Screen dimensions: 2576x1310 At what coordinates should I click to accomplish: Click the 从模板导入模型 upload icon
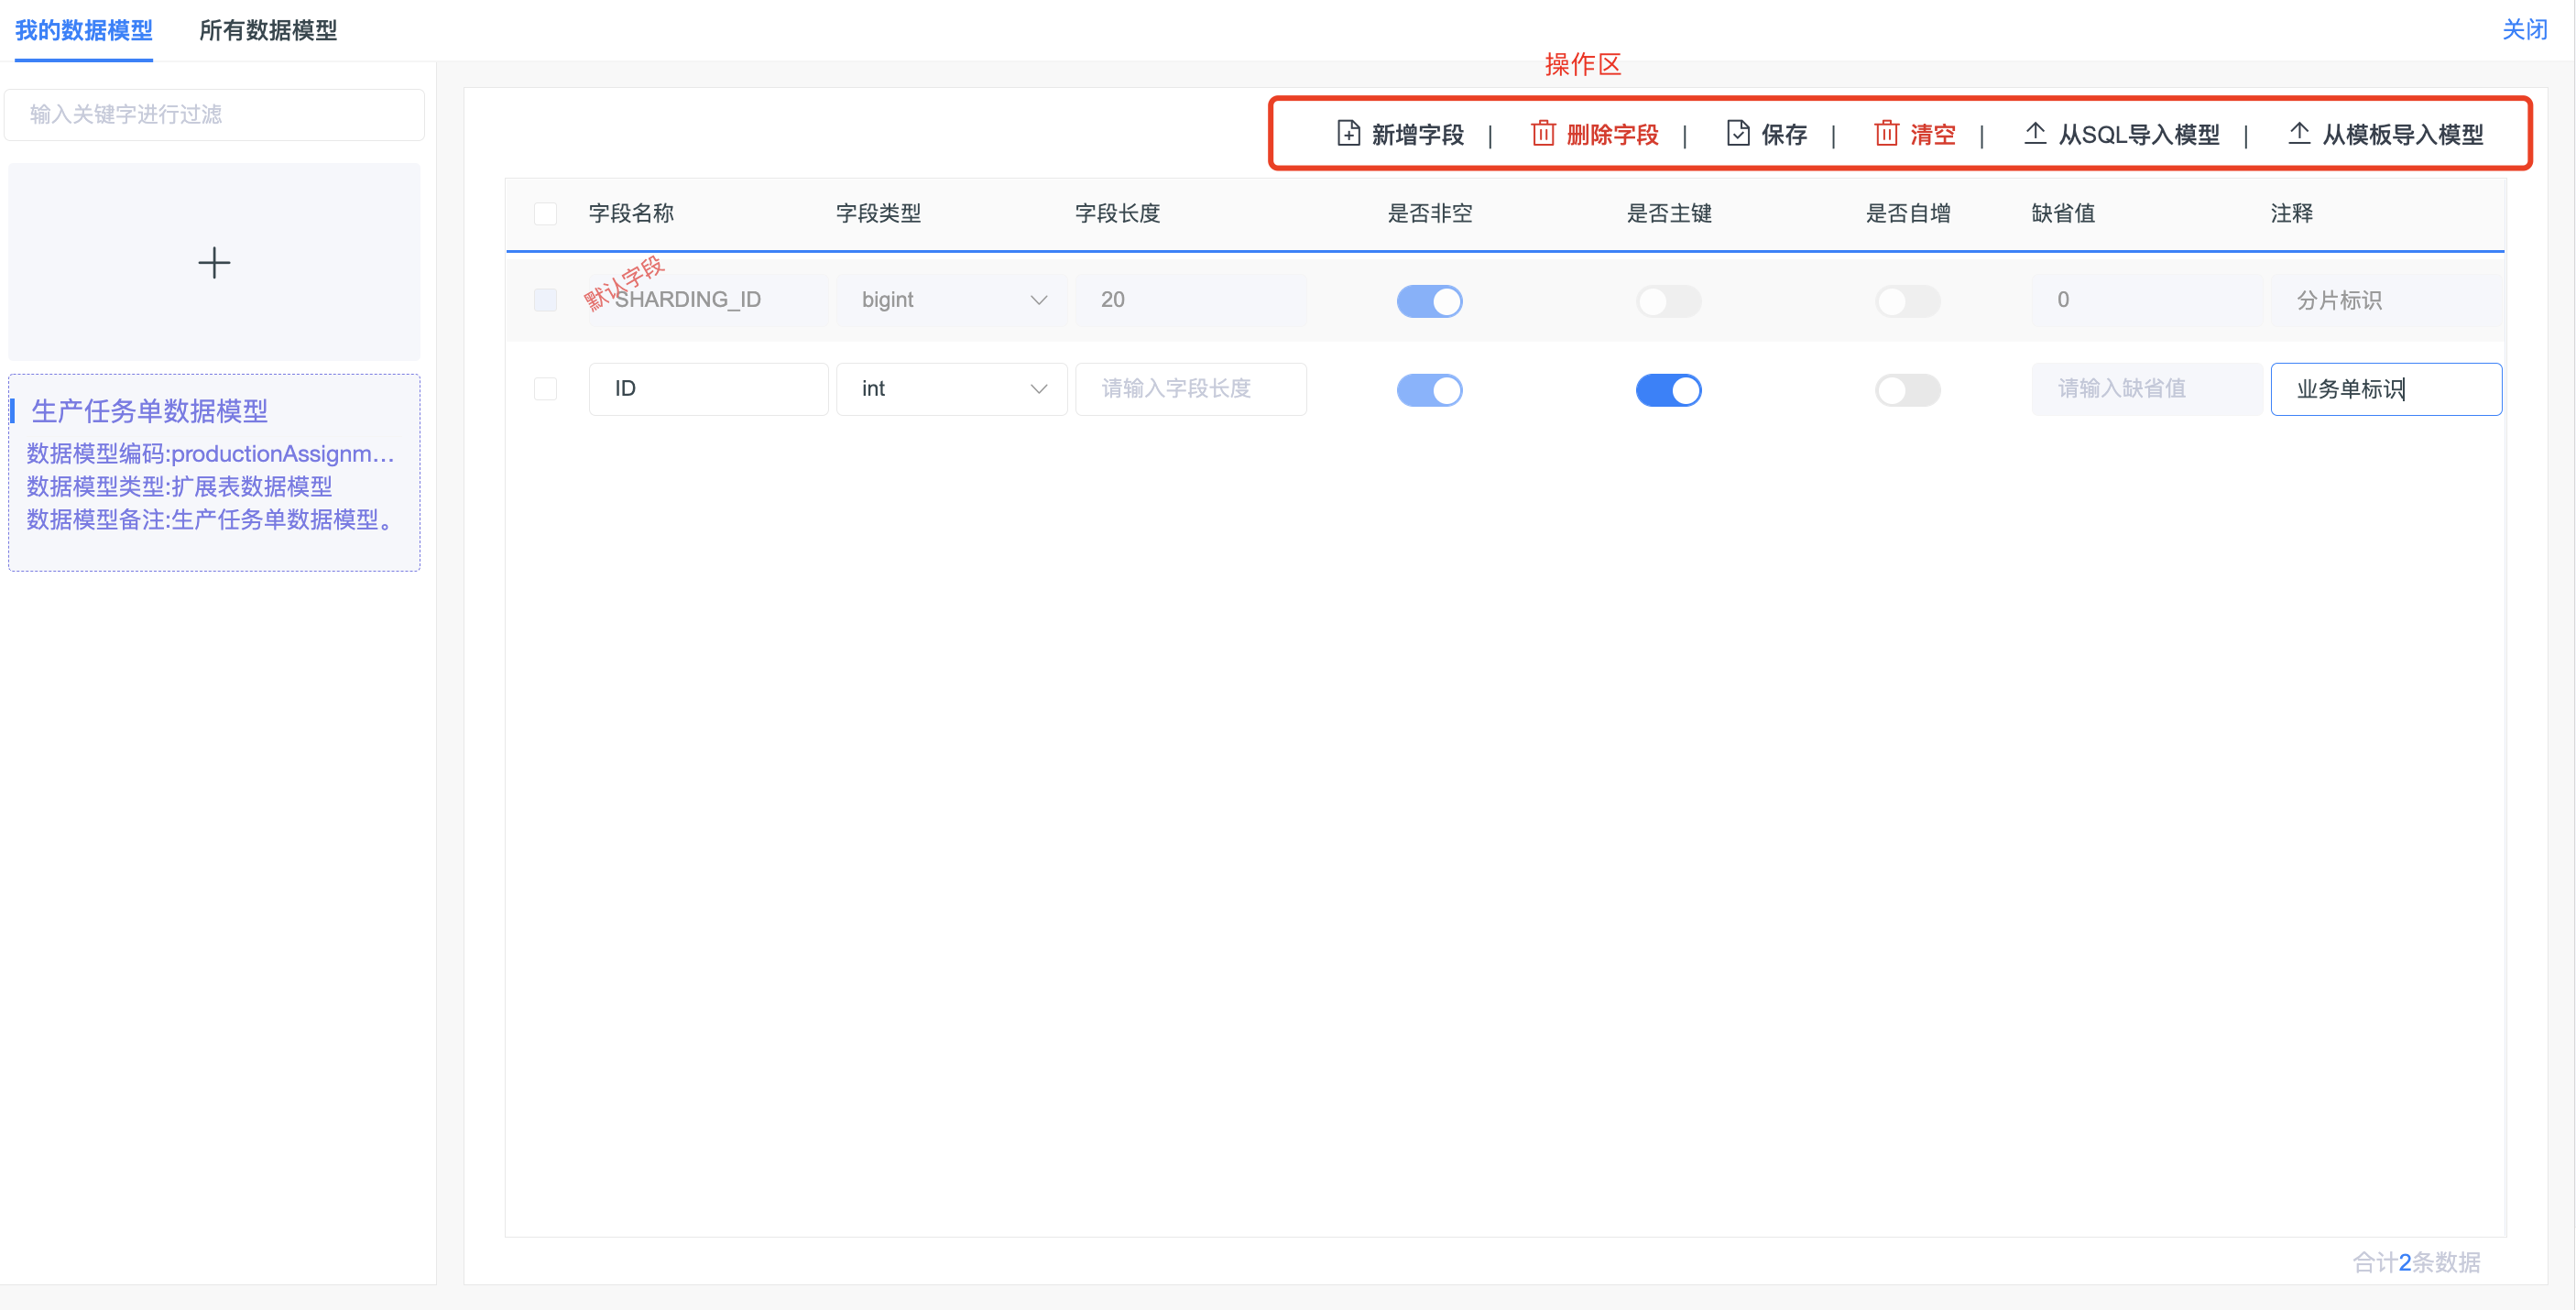coord(2299,133)
